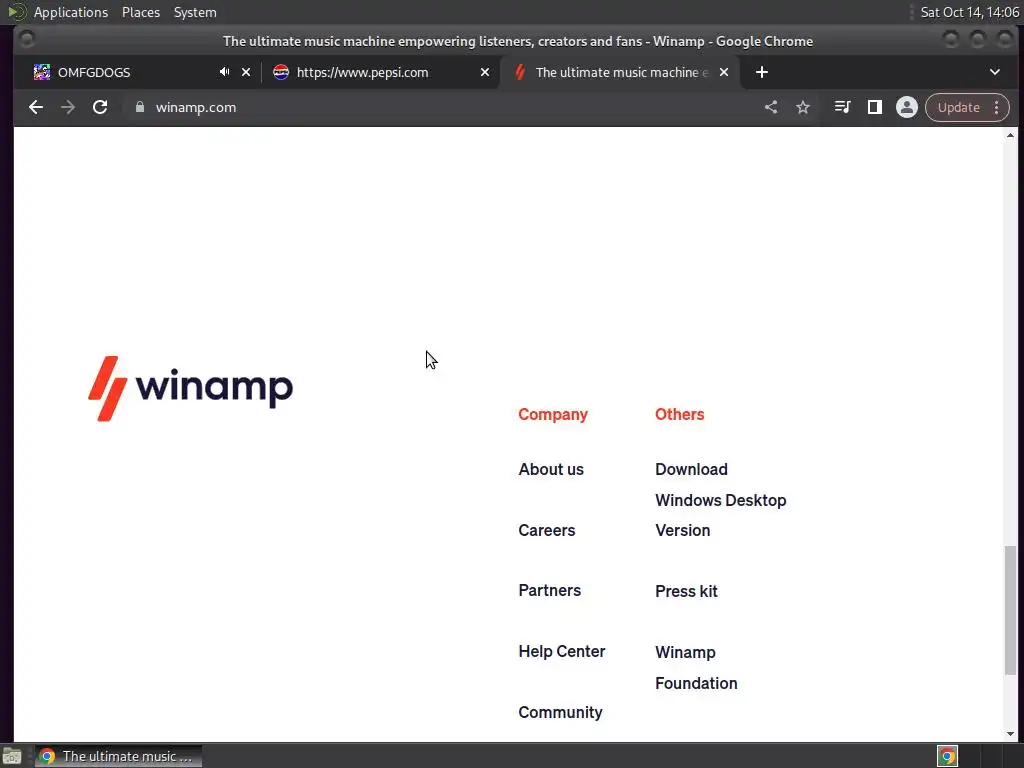Open the Winamp Foundation link

tap(696, 667)
